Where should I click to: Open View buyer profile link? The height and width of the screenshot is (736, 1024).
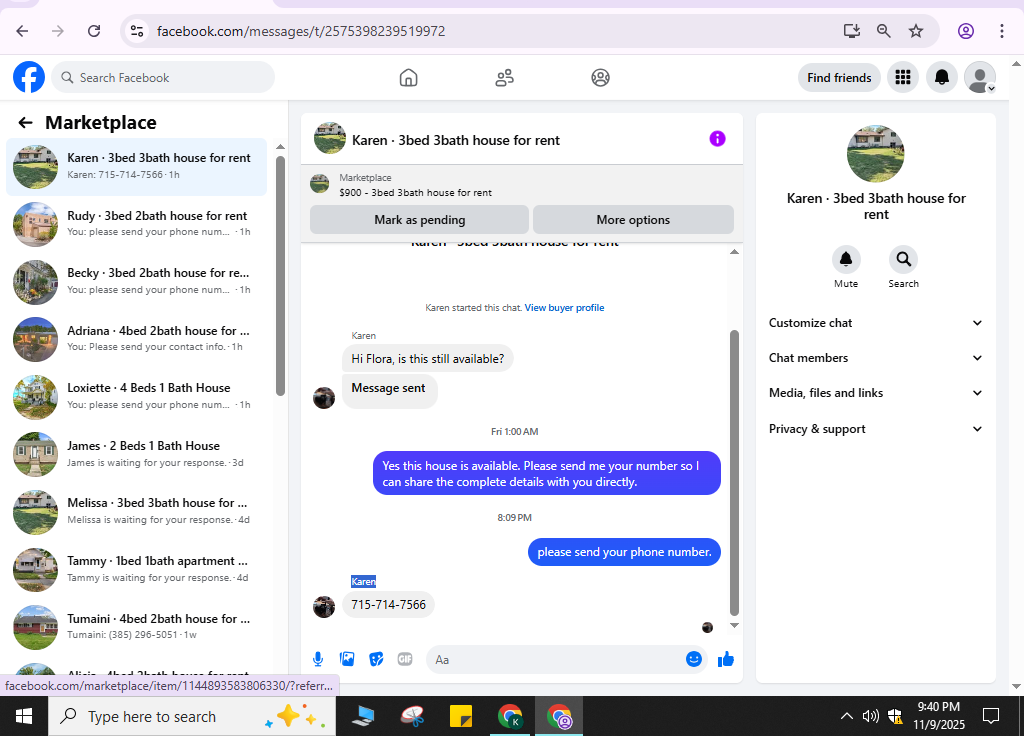tap(564, 308)
